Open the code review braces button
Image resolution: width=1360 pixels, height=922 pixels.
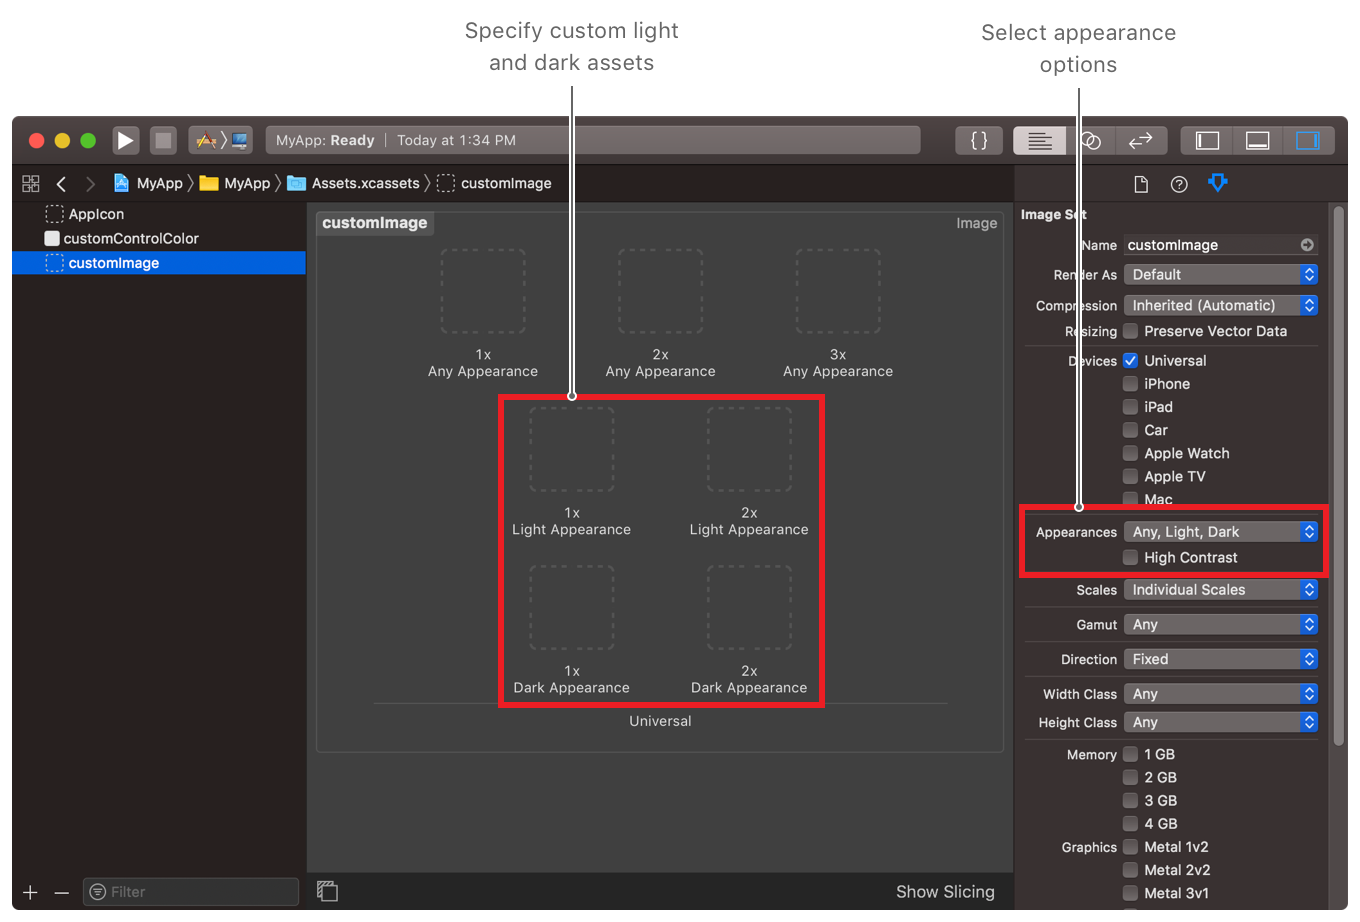(x=979, y=141)
